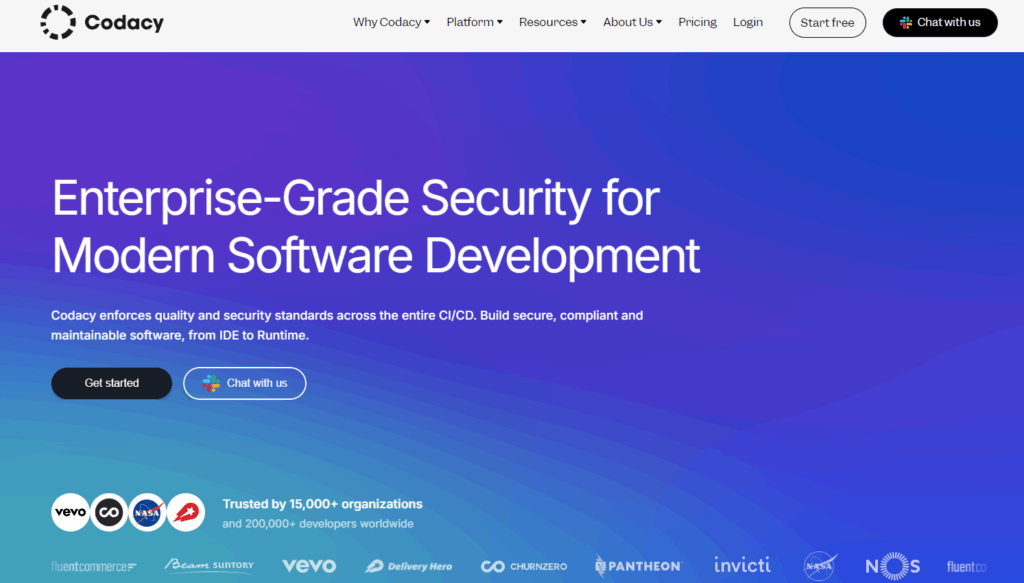Select the Beam Suntory logo

[208, 565]
